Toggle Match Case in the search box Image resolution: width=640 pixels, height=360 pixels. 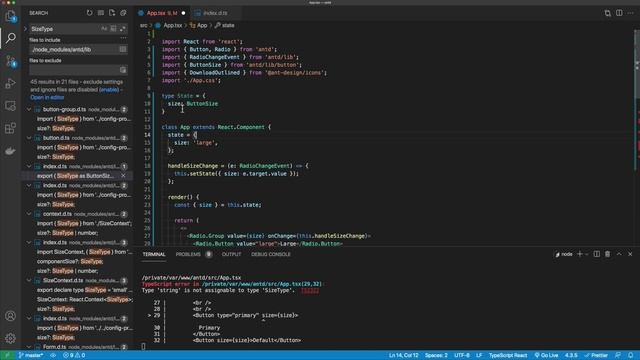click(104, 29)
